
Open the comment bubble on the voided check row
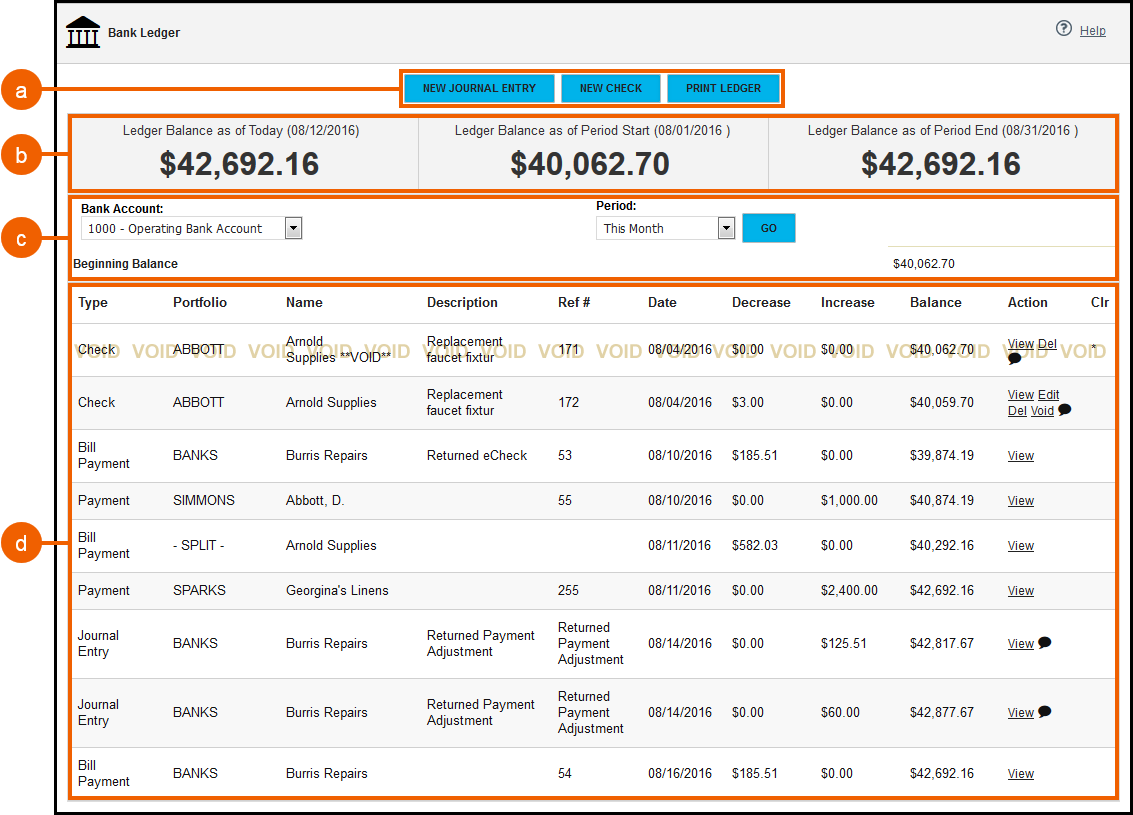(1015, 357)
